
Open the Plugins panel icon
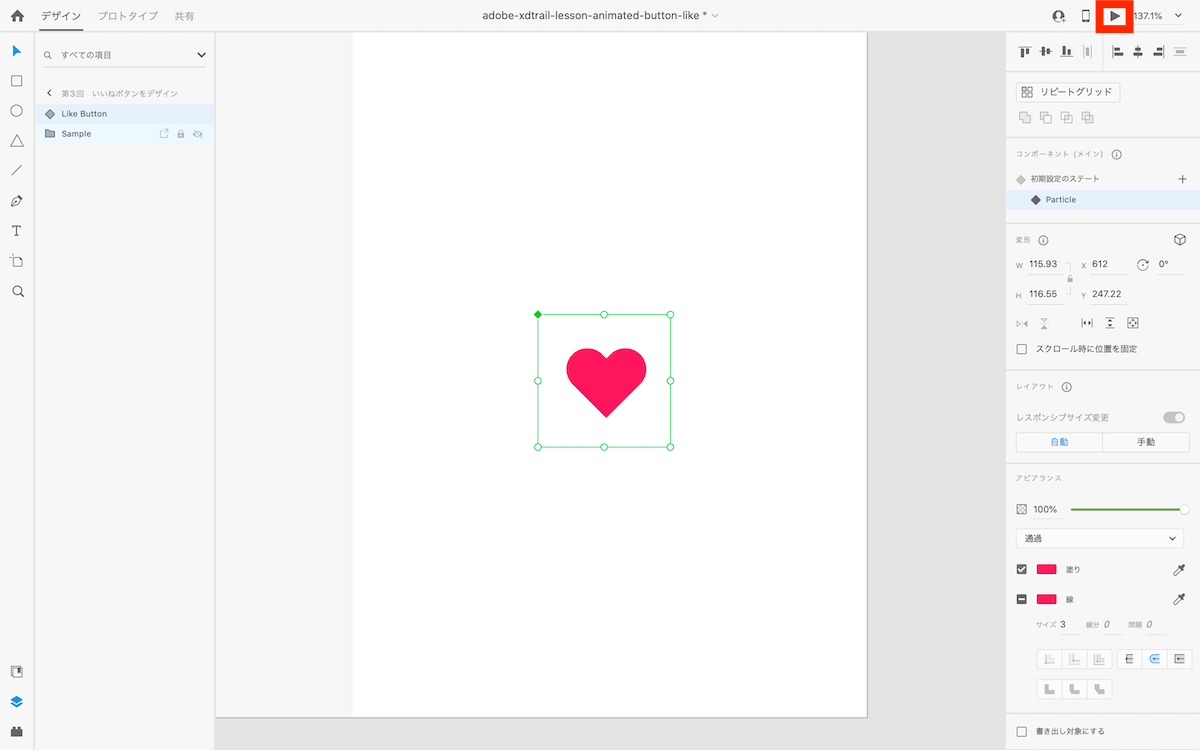[17, 731]
